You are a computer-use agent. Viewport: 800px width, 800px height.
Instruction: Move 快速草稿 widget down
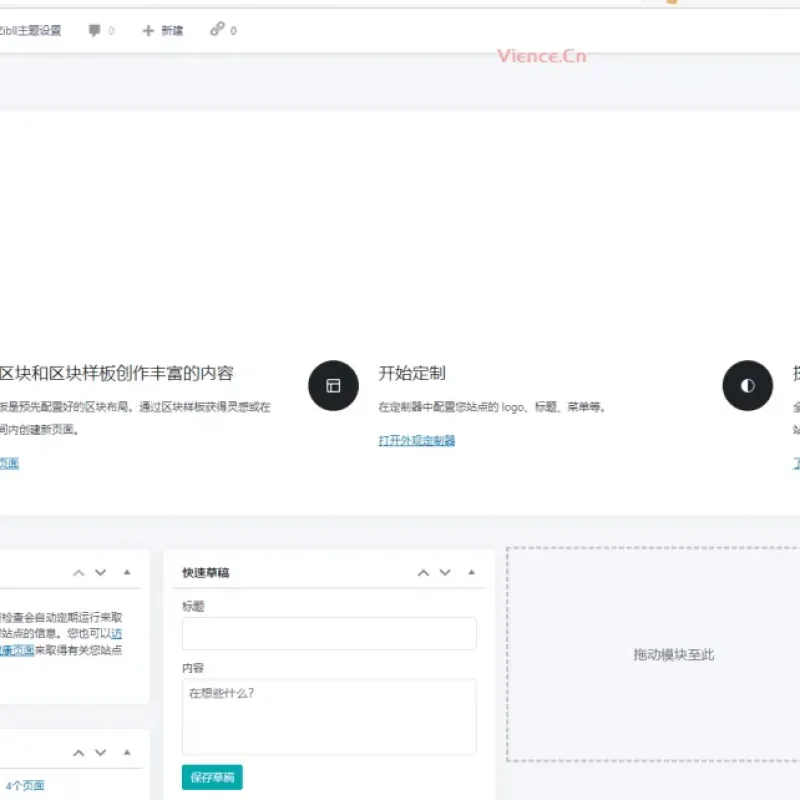[445, 572]
